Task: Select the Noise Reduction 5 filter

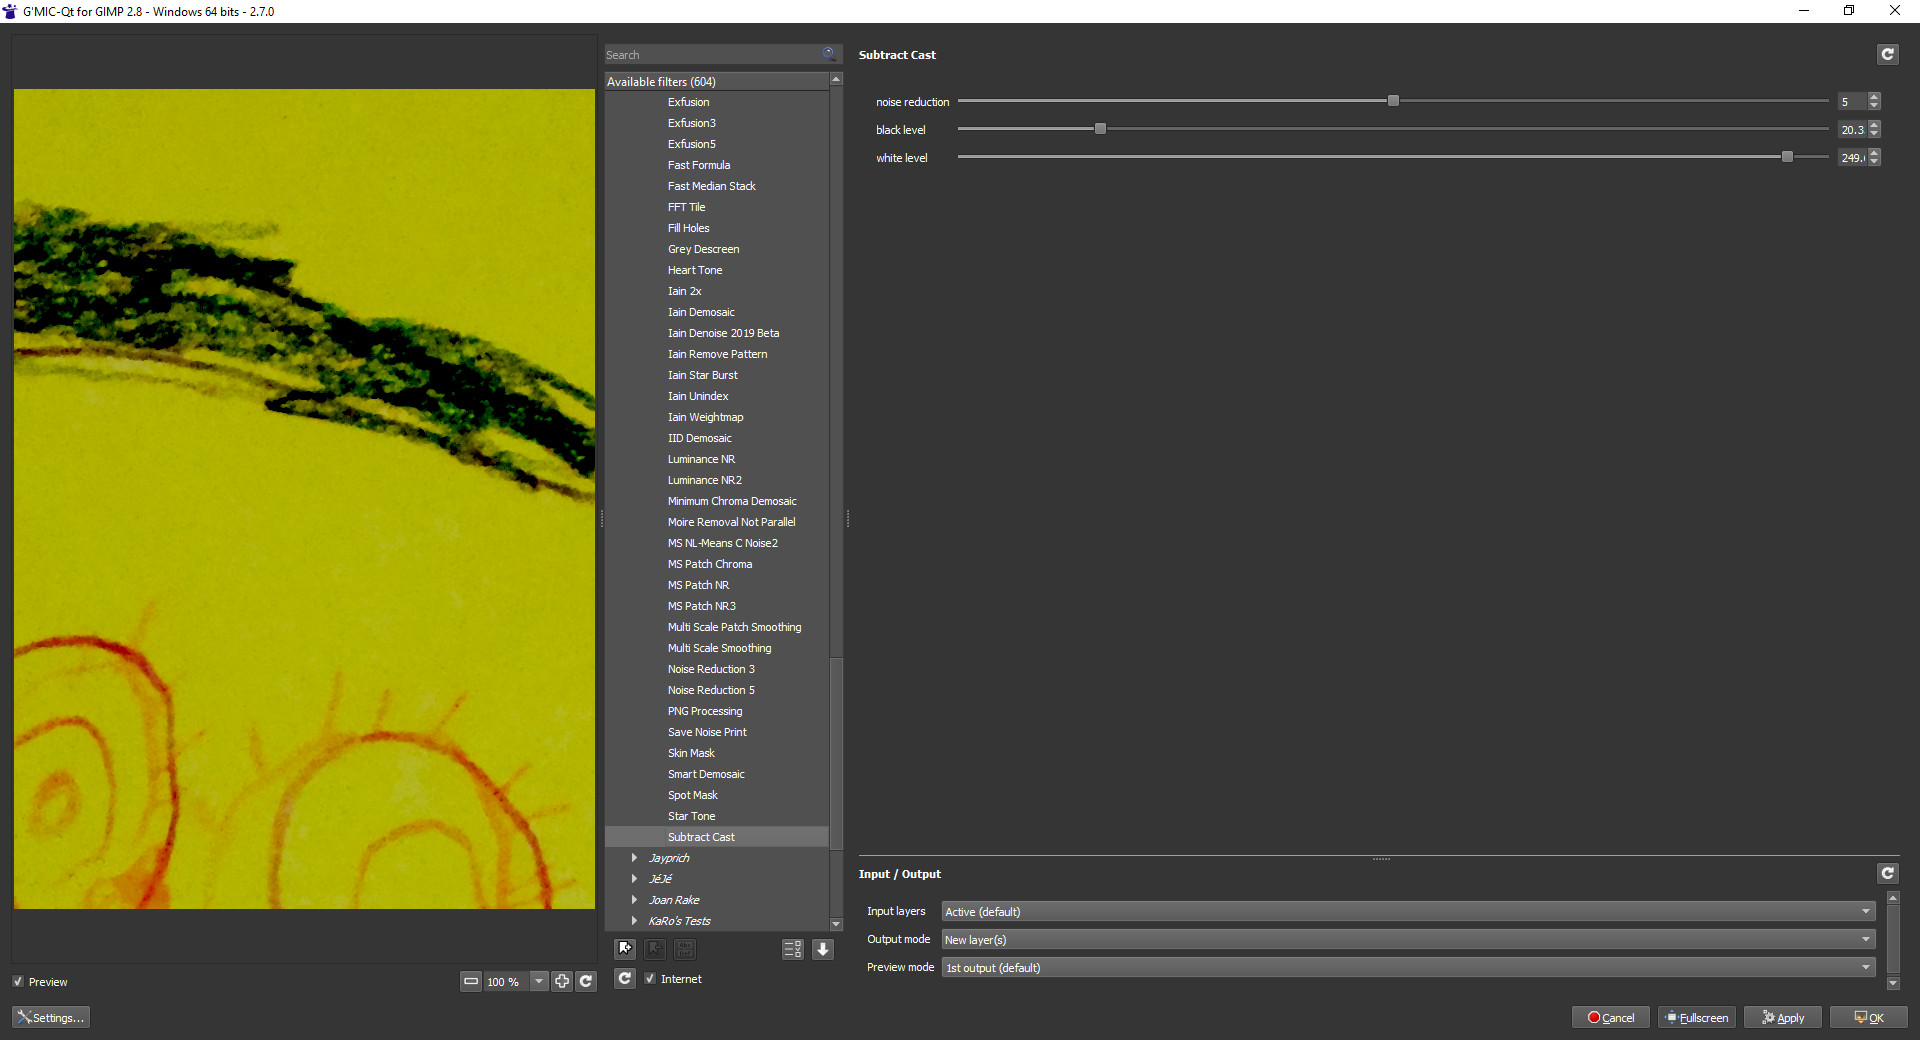Action: (711, 690)
